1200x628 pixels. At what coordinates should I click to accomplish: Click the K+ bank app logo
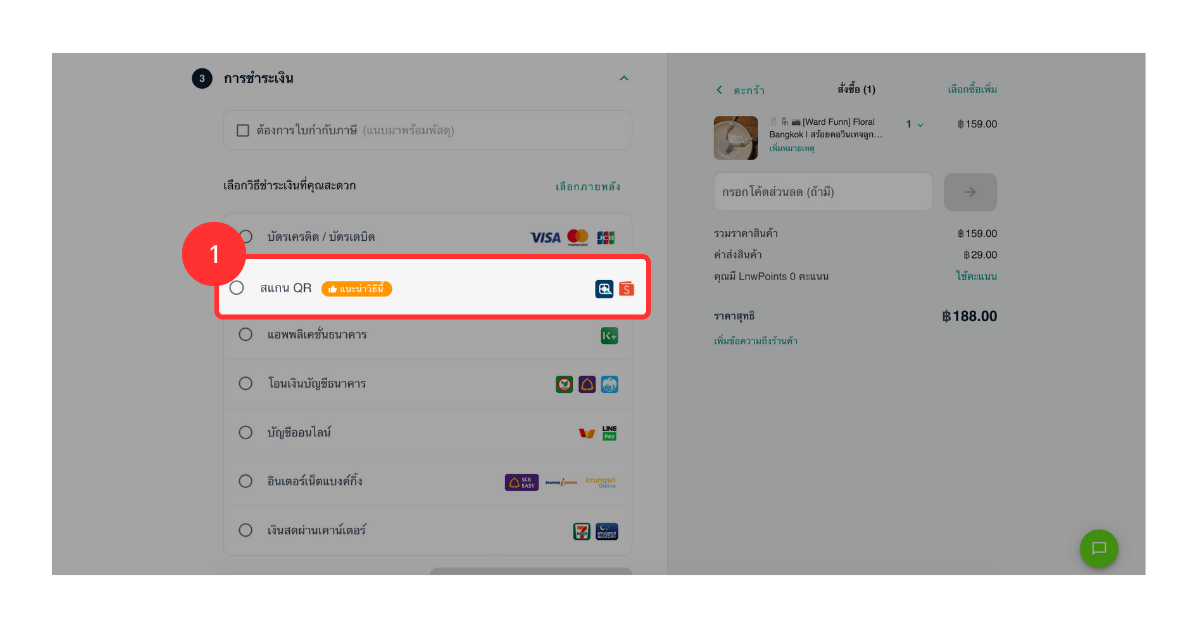pos(609,336)
